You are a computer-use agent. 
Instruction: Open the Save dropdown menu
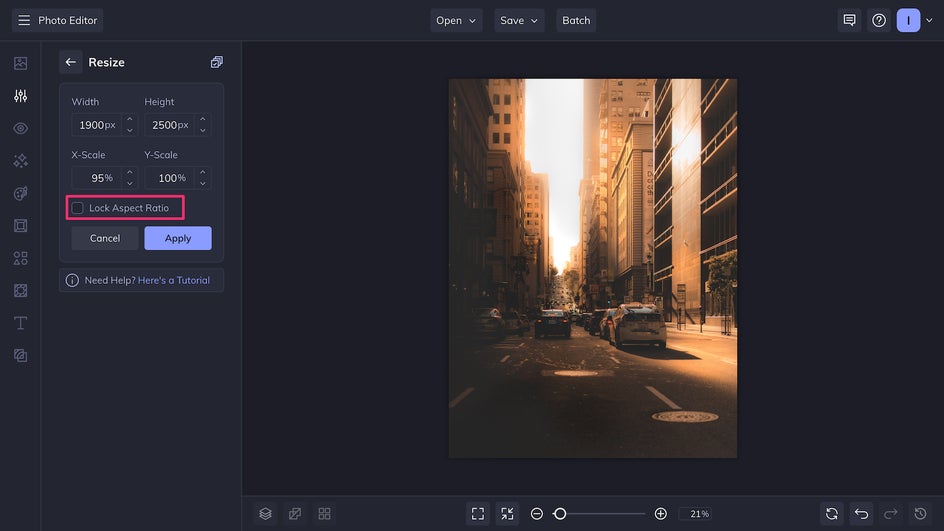(519, 20)
